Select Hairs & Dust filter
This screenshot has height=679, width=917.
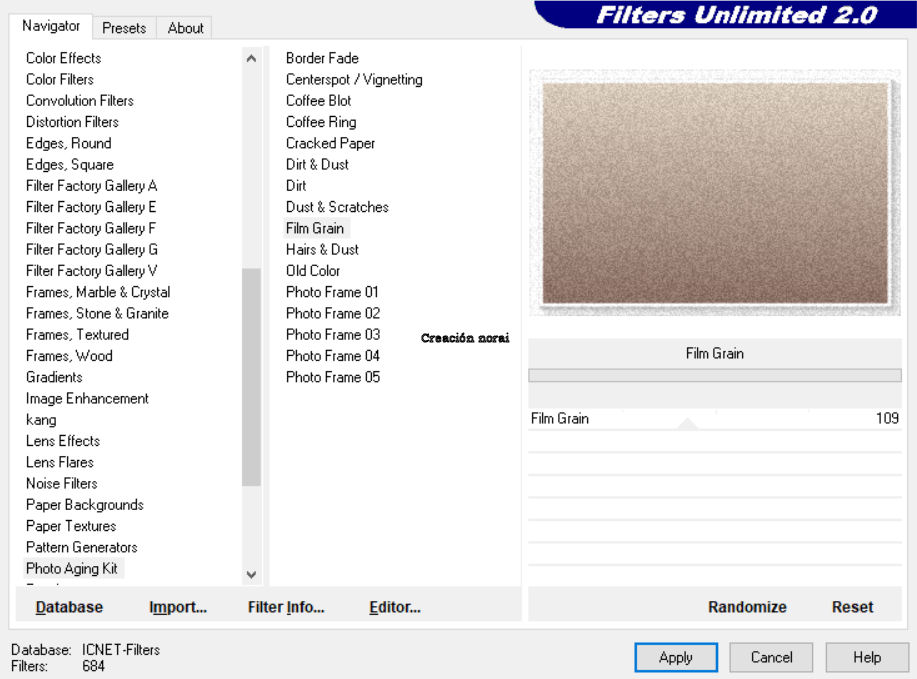(322, 250)
